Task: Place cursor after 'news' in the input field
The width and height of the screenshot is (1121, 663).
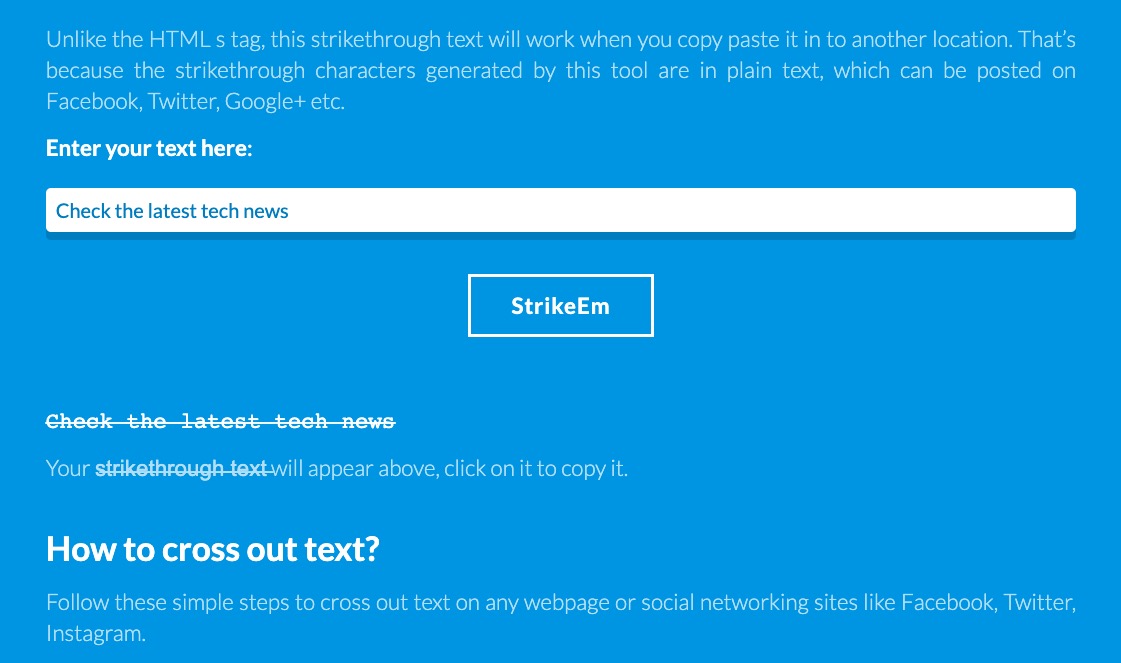Action: click(x=290, y=211)
